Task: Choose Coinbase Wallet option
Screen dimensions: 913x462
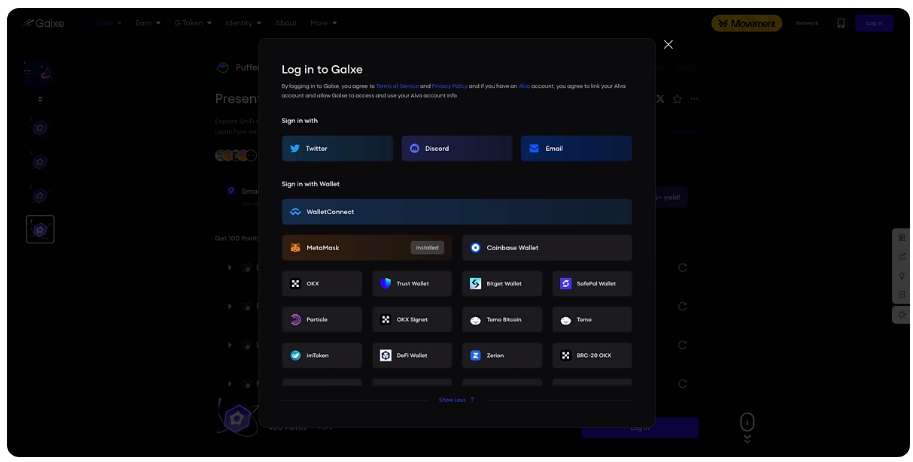Action: [x=547, y=248]
